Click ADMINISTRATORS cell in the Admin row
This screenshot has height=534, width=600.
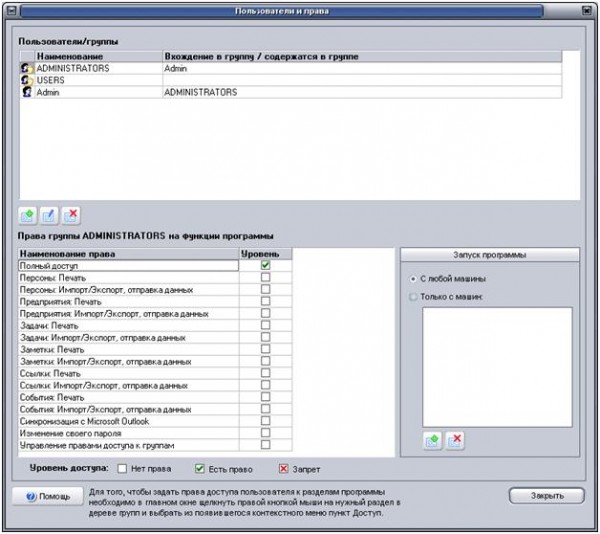coord(201,92)
